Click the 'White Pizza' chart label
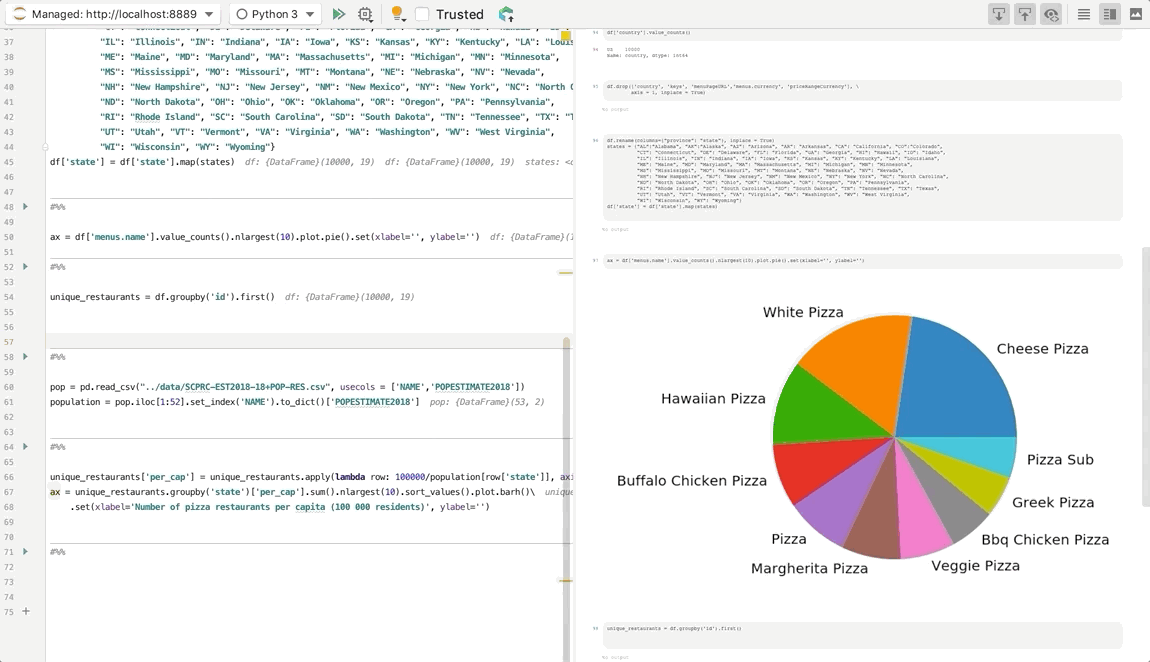1150x662 pixels. point(803,312)
